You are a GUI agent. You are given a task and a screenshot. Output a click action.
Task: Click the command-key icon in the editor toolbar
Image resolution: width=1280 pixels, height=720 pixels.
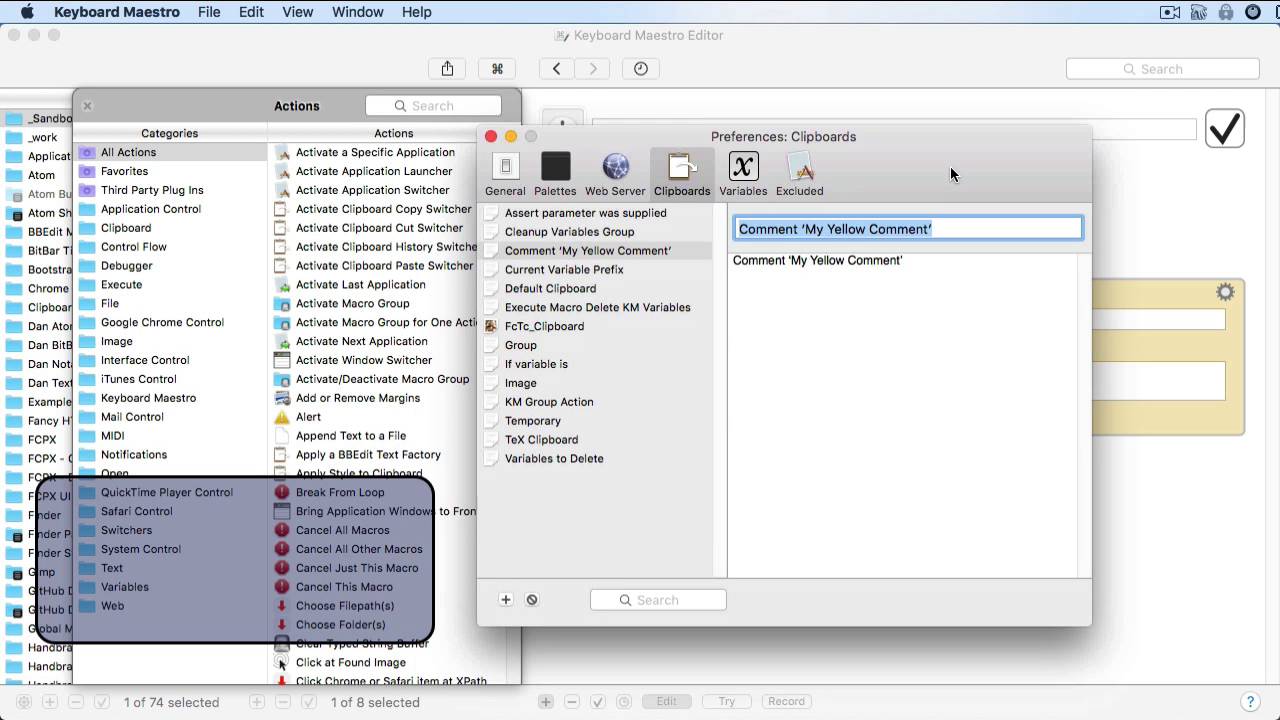pyautogui.click(x=497, y=69)
